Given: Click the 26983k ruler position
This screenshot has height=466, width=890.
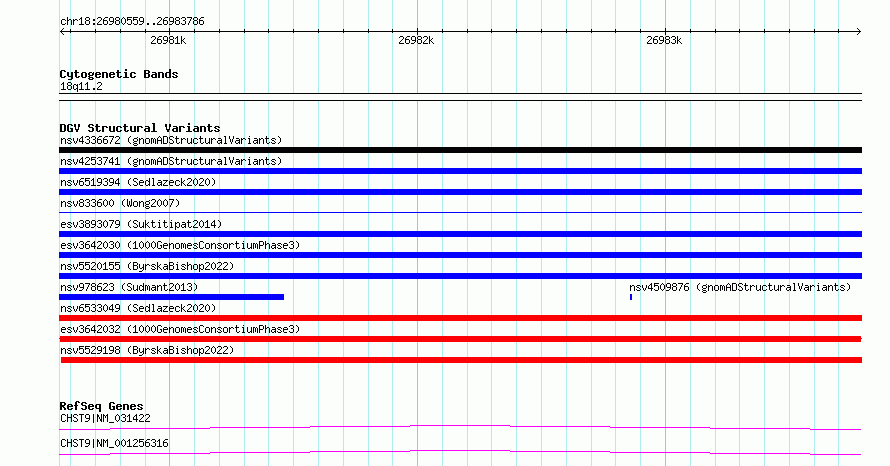Looking at the screenshot, I should coord(664,40).
